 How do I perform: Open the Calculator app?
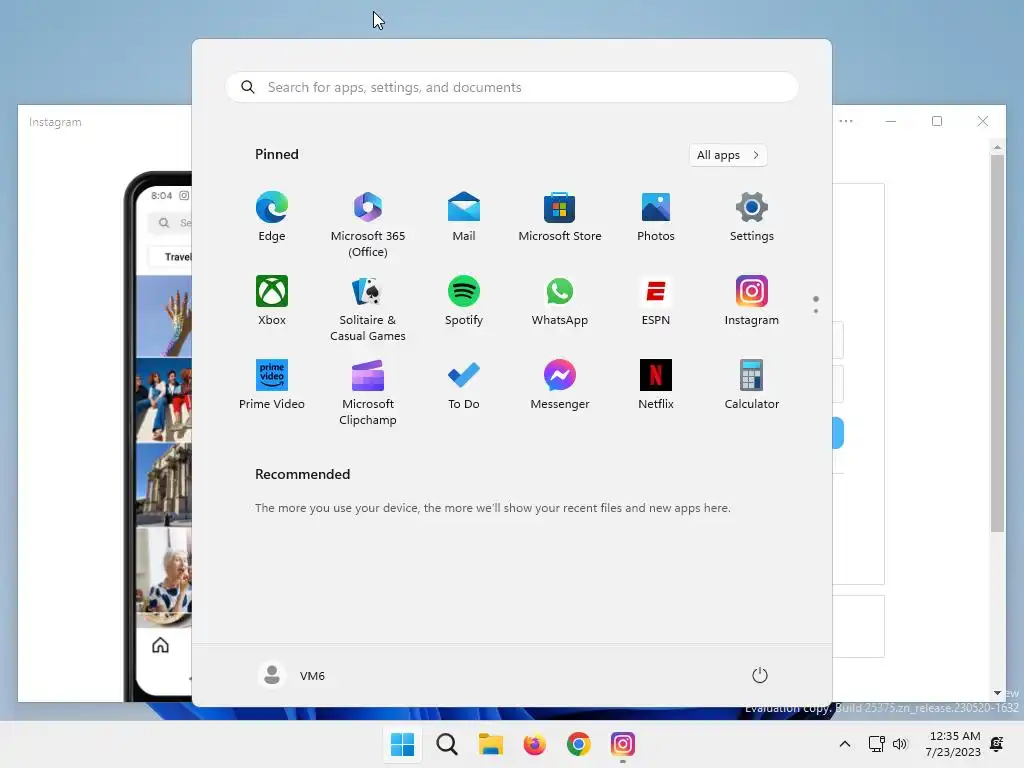tap(752, 385)
